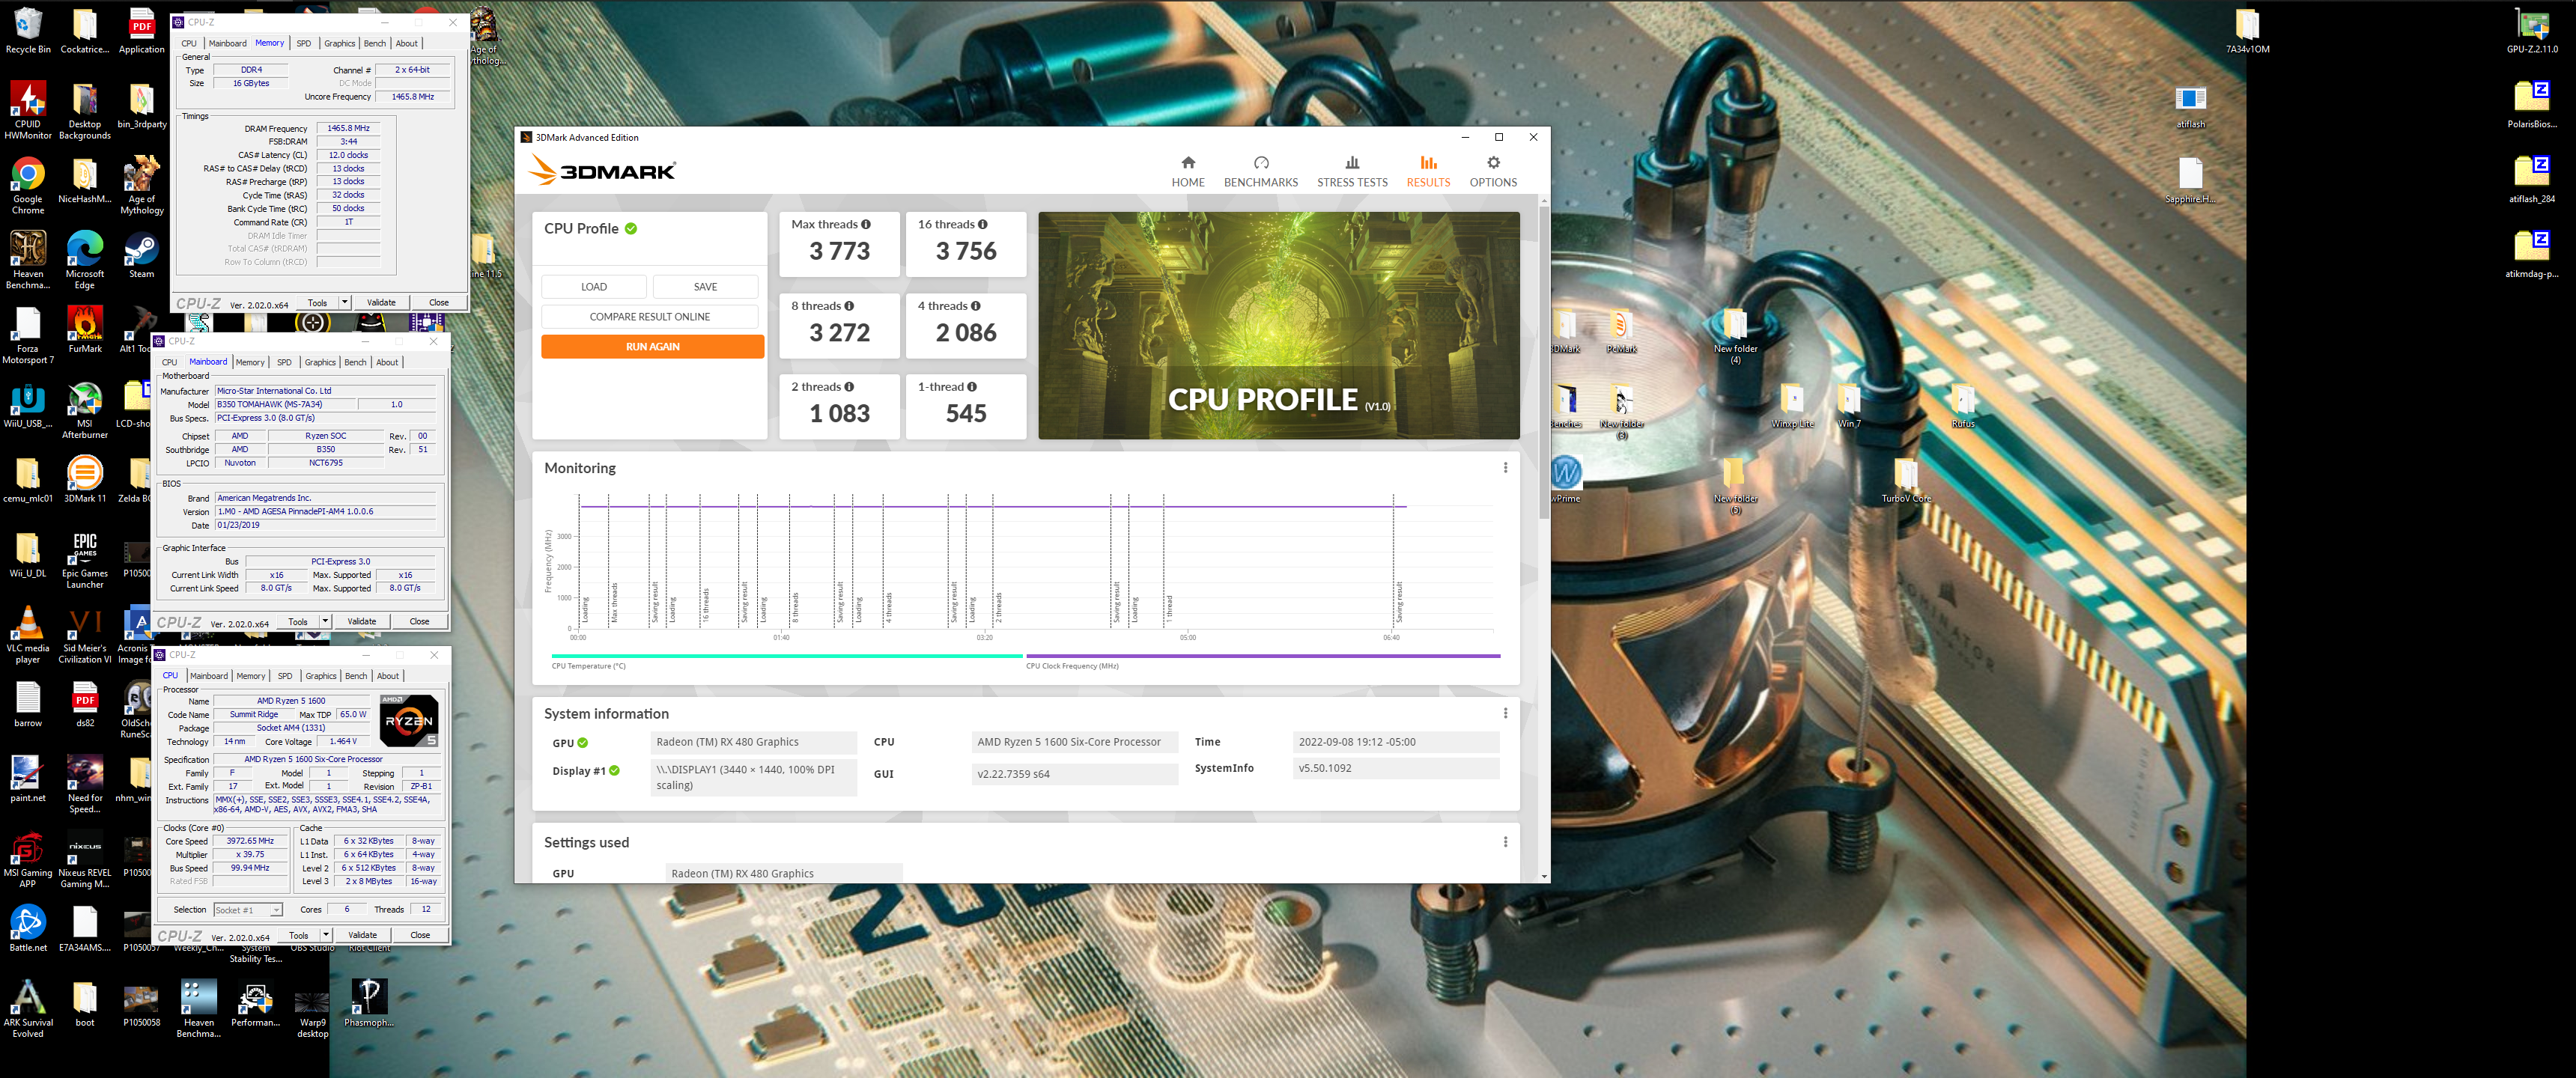Click Tools button in bottom CPU-Z window
This screenshot has width=2576, height=1078.
298,935
